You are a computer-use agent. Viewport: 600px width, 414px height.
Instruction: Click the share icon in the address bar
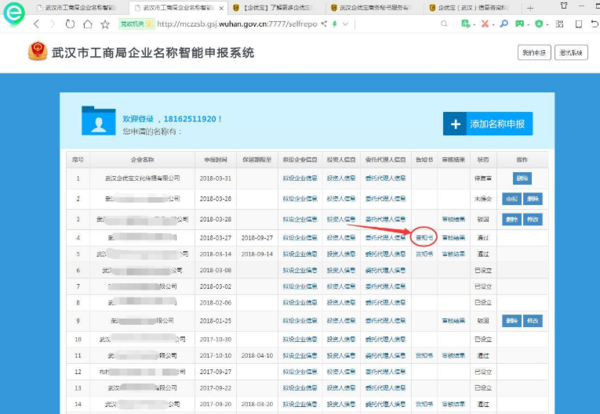324,24
